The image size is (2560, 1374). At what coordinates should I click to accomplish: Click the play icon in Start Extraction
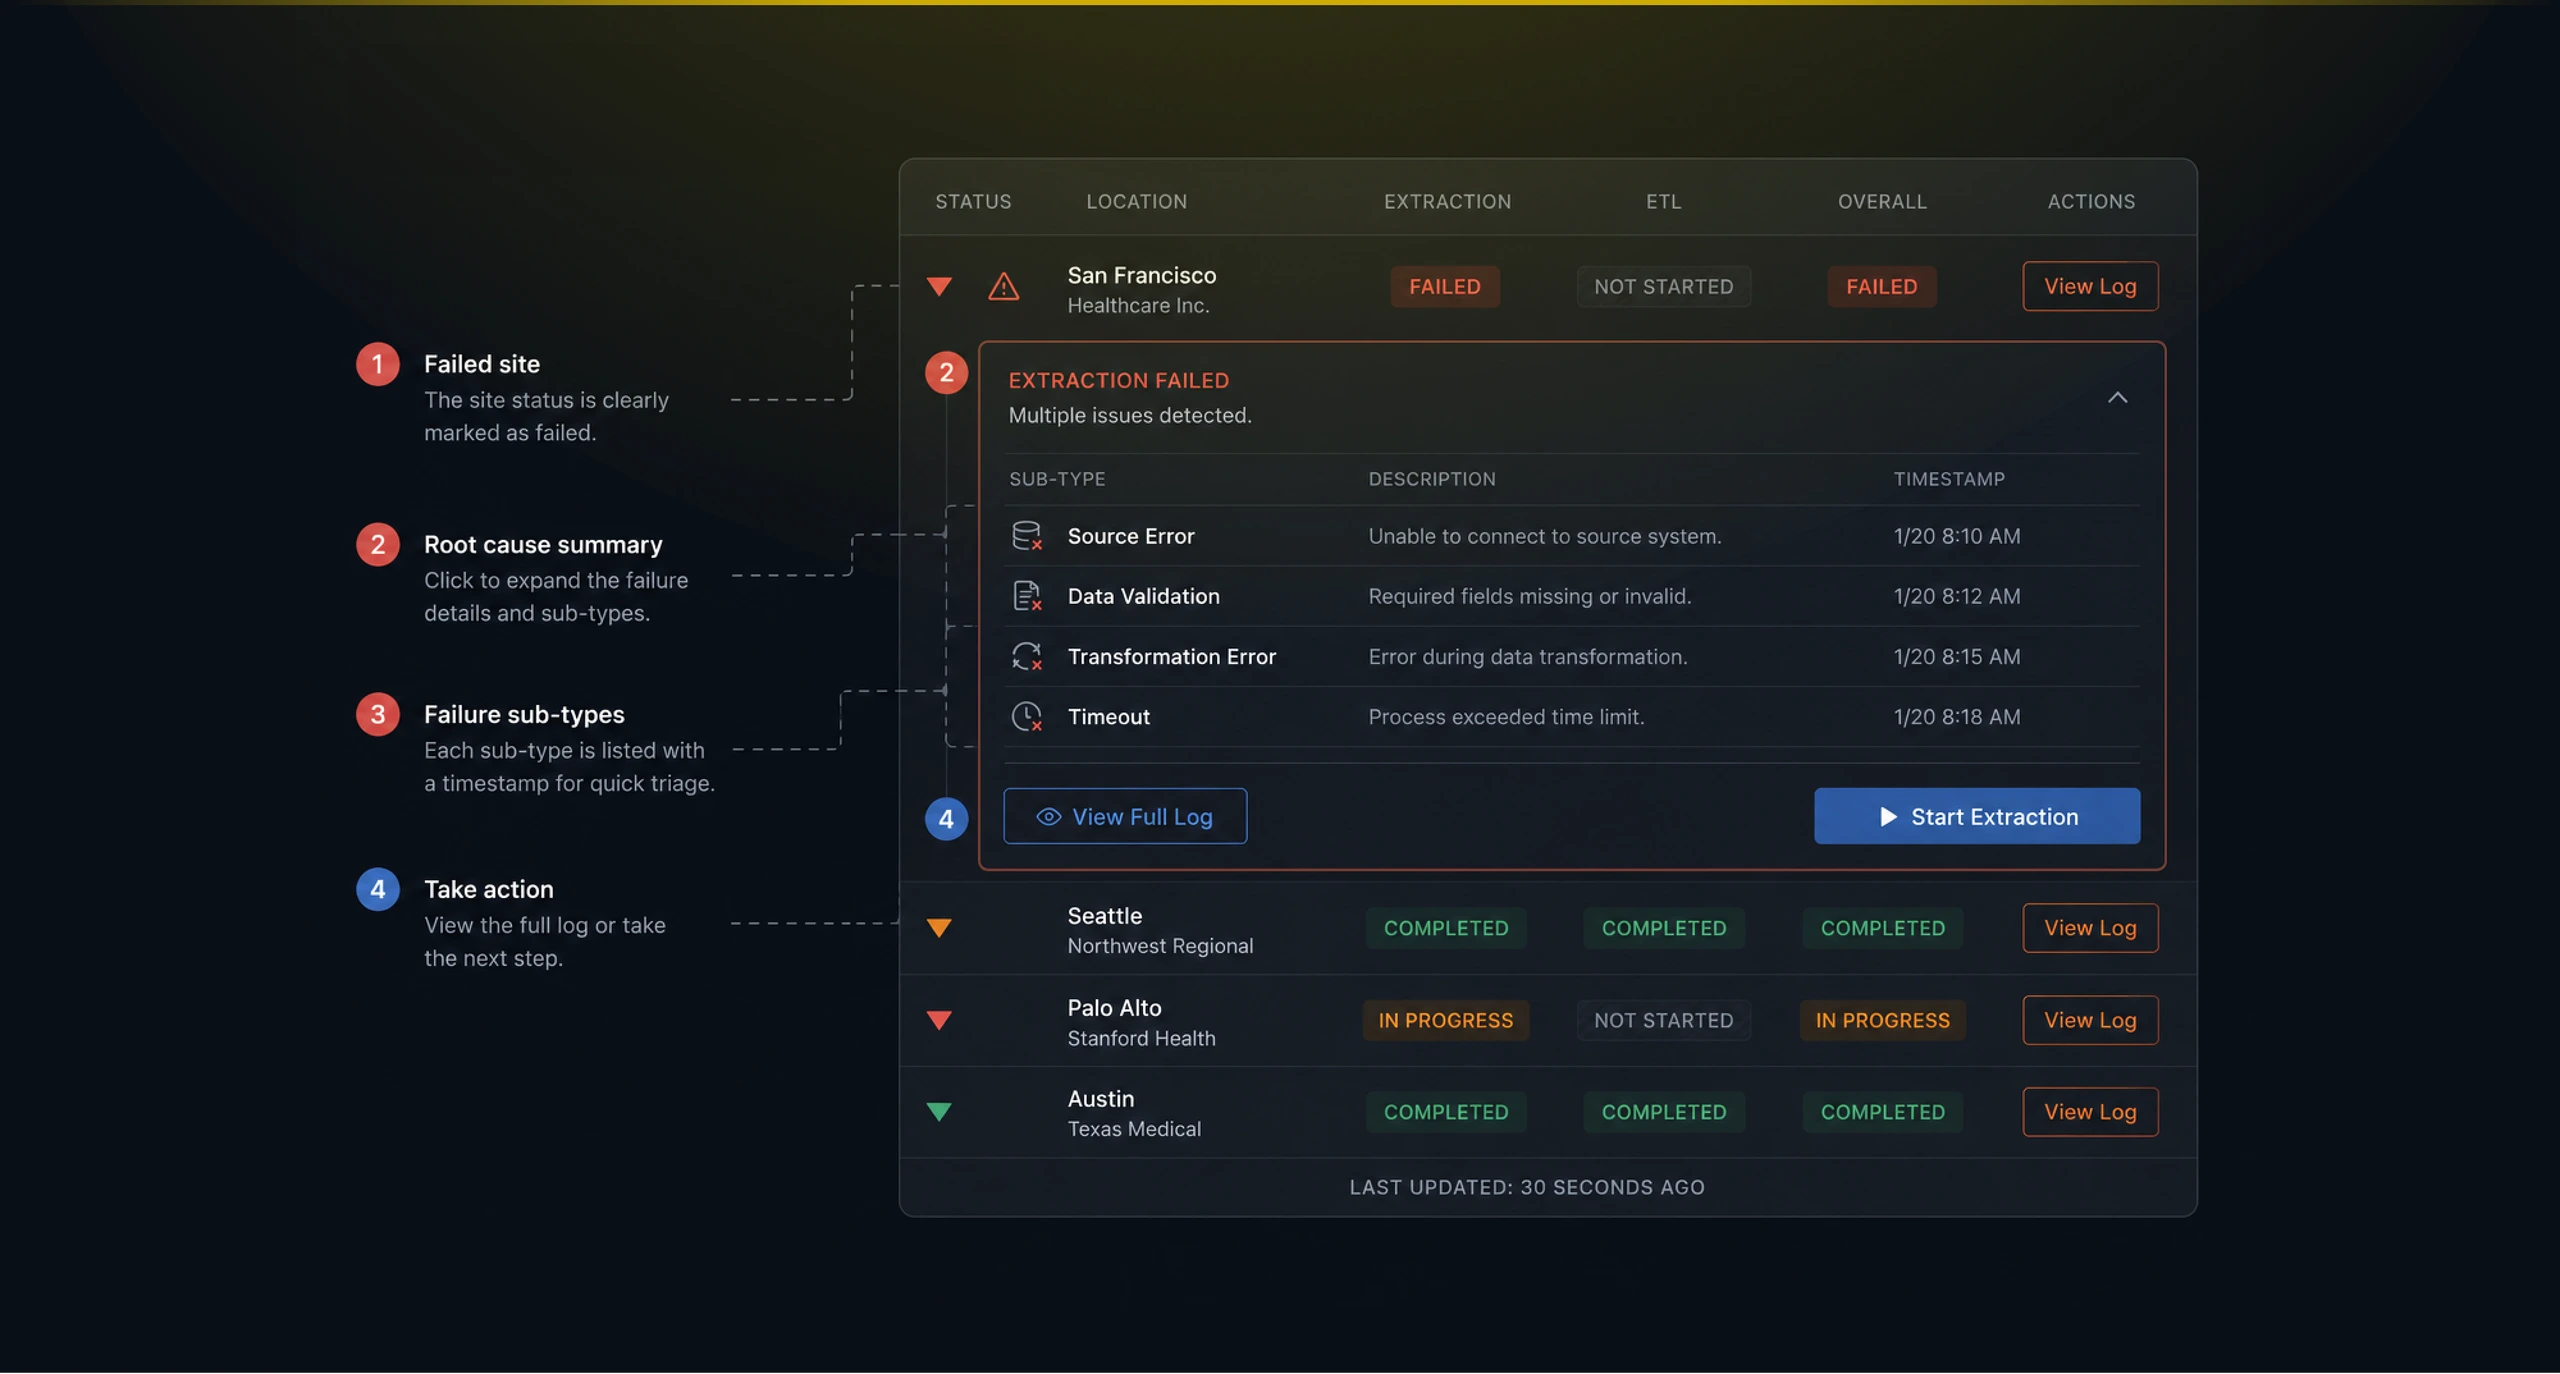(1888, 817)
